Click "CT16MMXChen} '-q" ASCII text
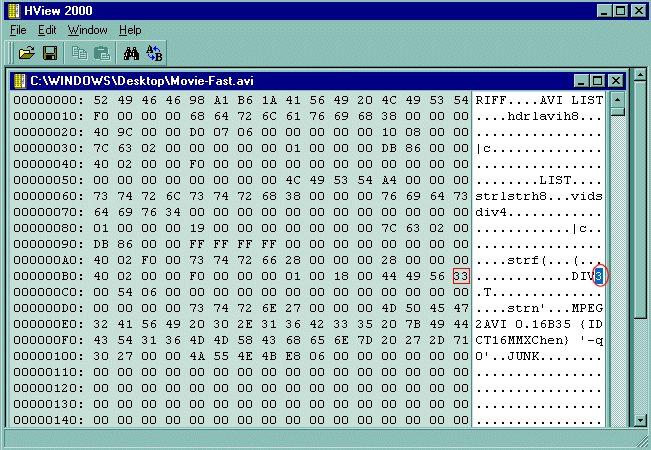The image size is (651, 450). [539, 340]
